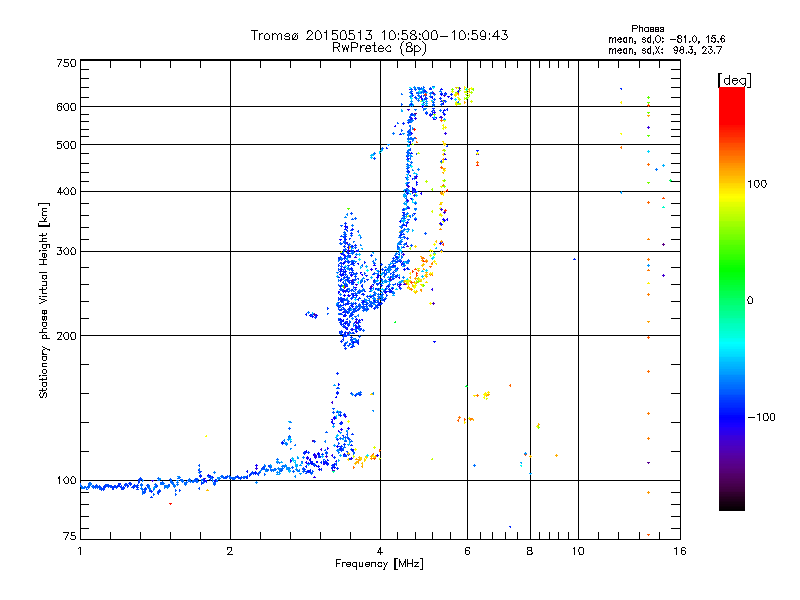Click the x-axis tick label '16'
800x600 pixels.
[680, 551]
